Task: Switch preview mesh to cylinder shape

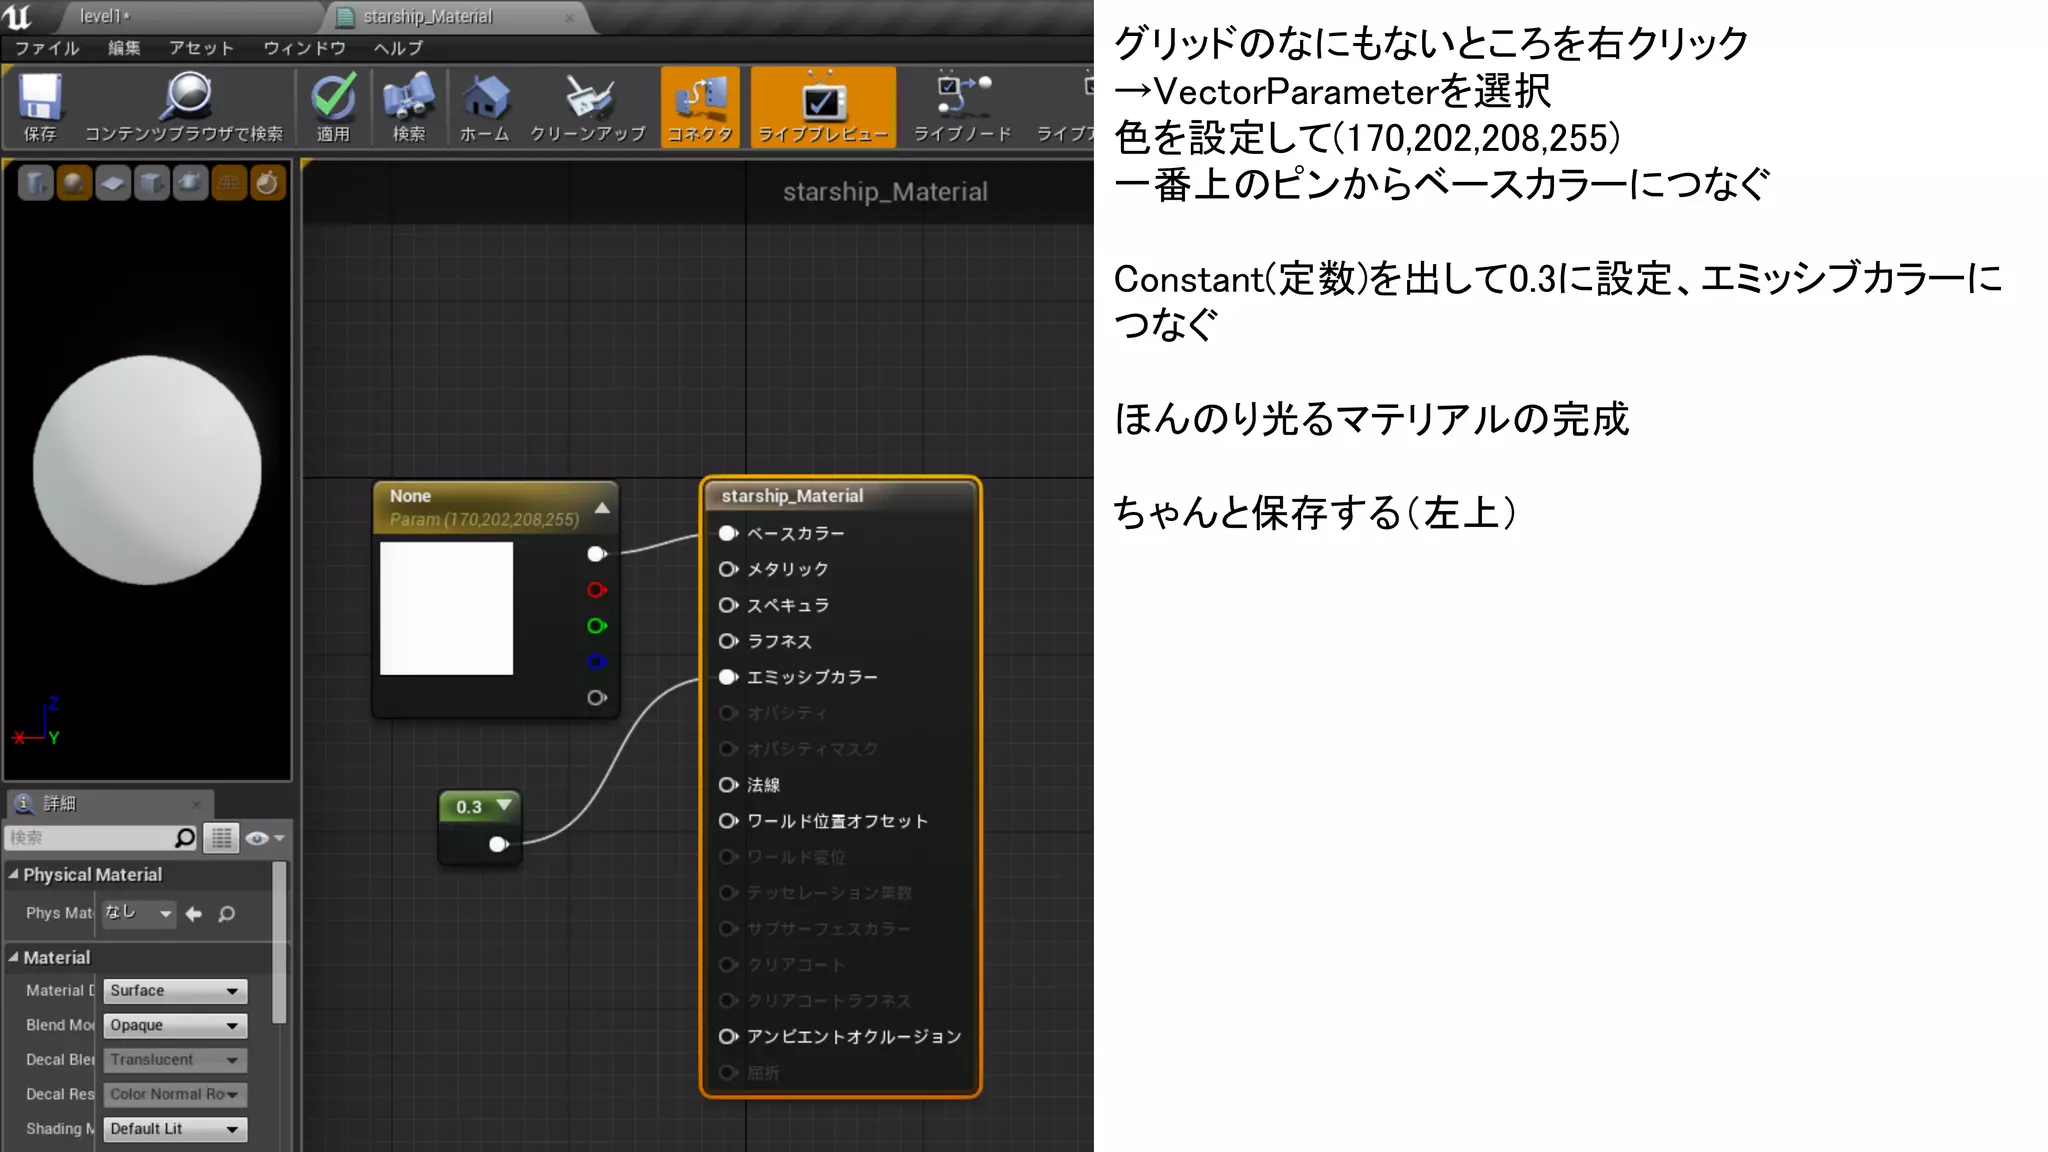Action: coord(35,183)
